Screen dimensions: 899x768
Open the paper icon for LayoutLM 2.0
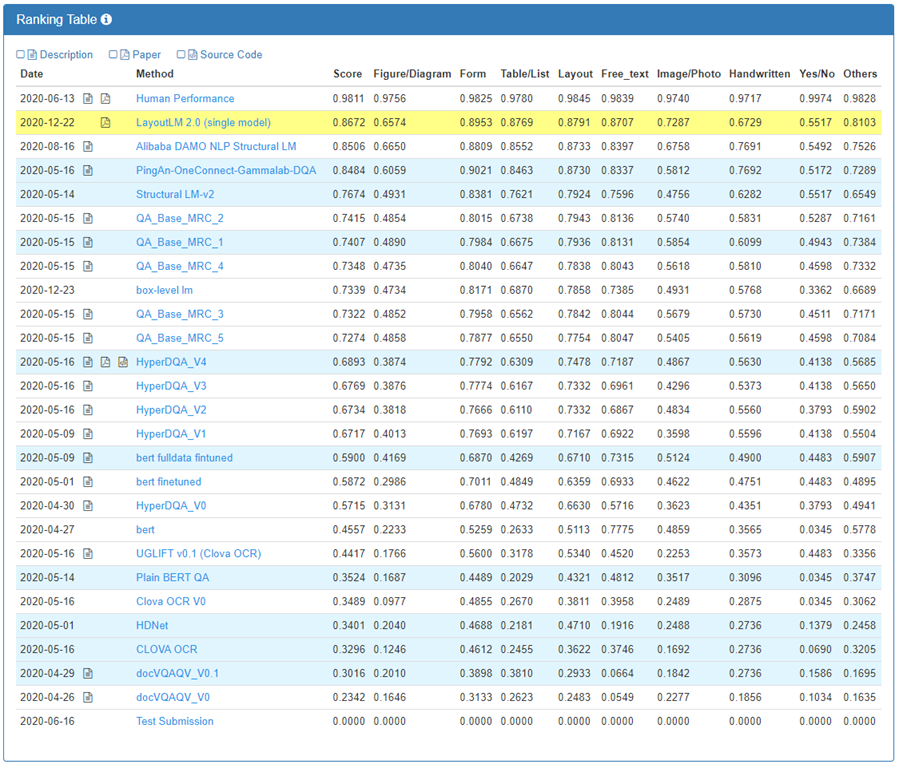(x=106, y=123)
